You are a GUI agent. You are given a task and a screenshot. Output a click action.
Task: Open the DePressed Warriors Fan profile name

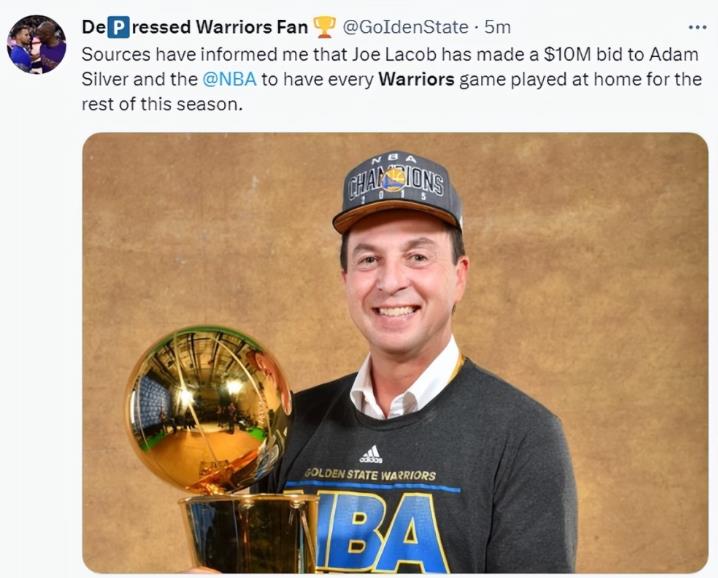(195, 27)
